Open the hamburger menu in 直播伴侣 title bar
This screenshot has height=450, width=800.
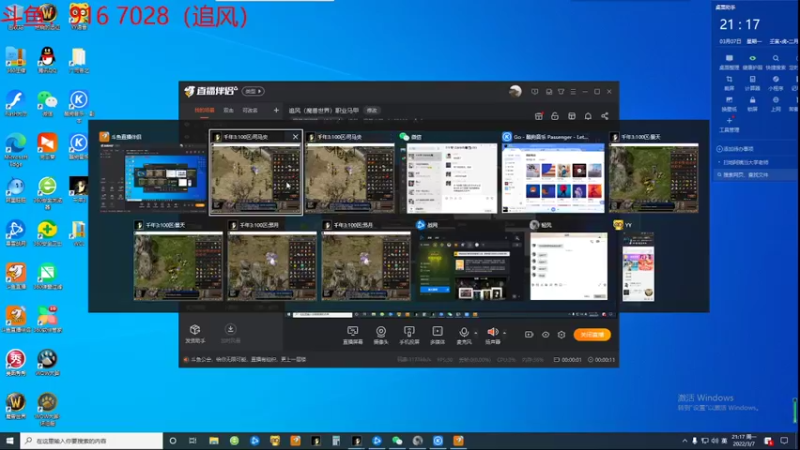coord(573,92)
